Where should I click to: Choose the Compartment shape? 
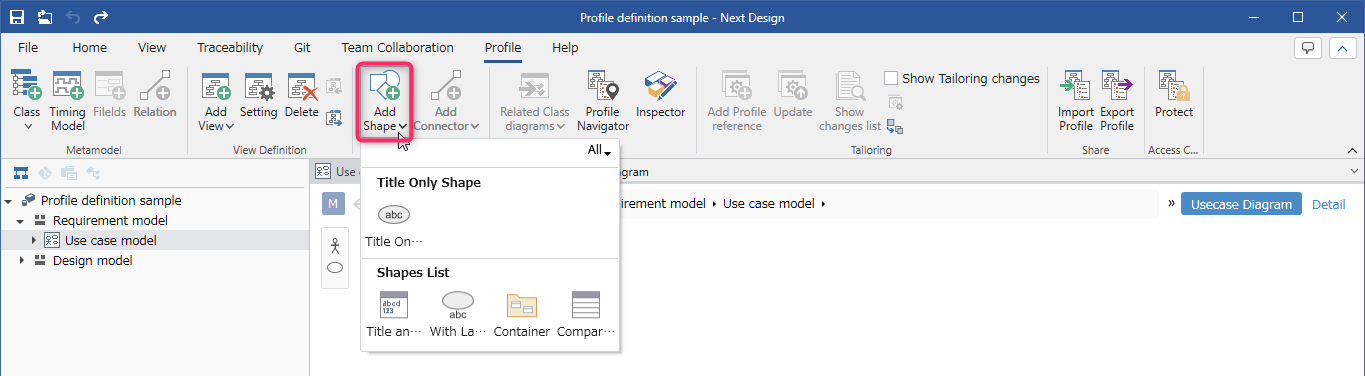point(586,315)
